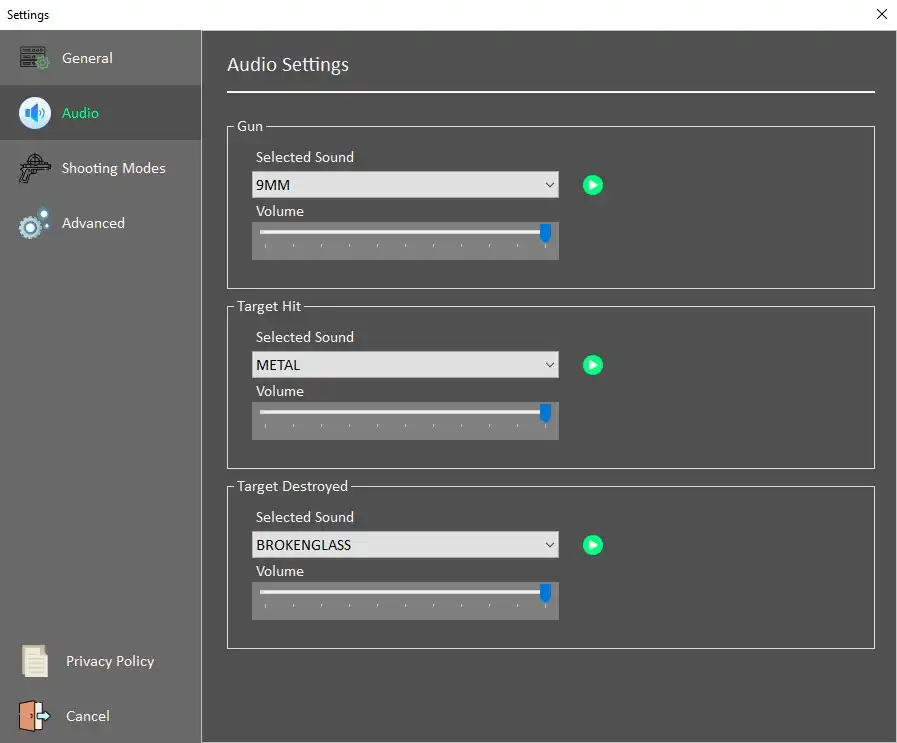Viewport: 897px width, 743px height.
Task: Preview the Target Hit sound
Action: coord(593,365)
